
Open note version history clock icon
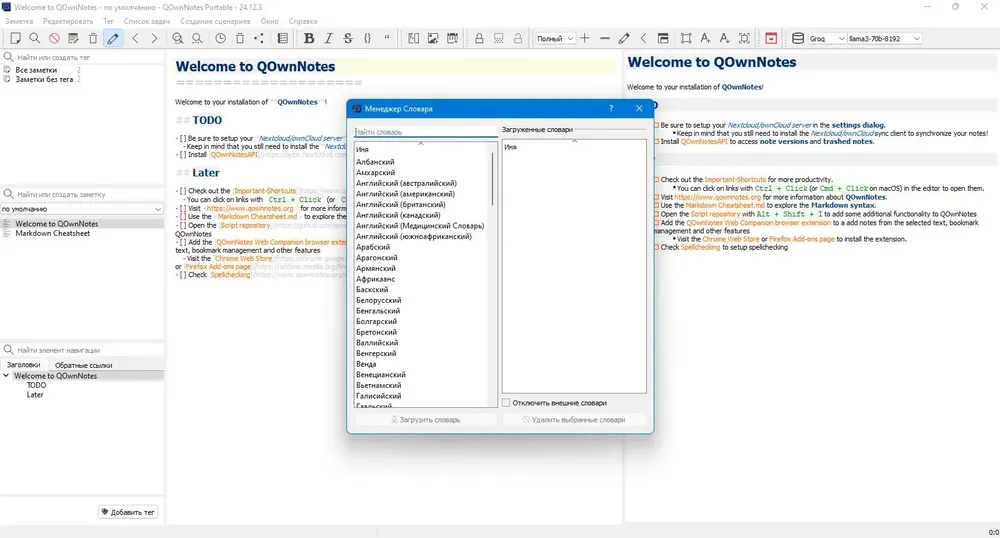[x=220, y=38]
